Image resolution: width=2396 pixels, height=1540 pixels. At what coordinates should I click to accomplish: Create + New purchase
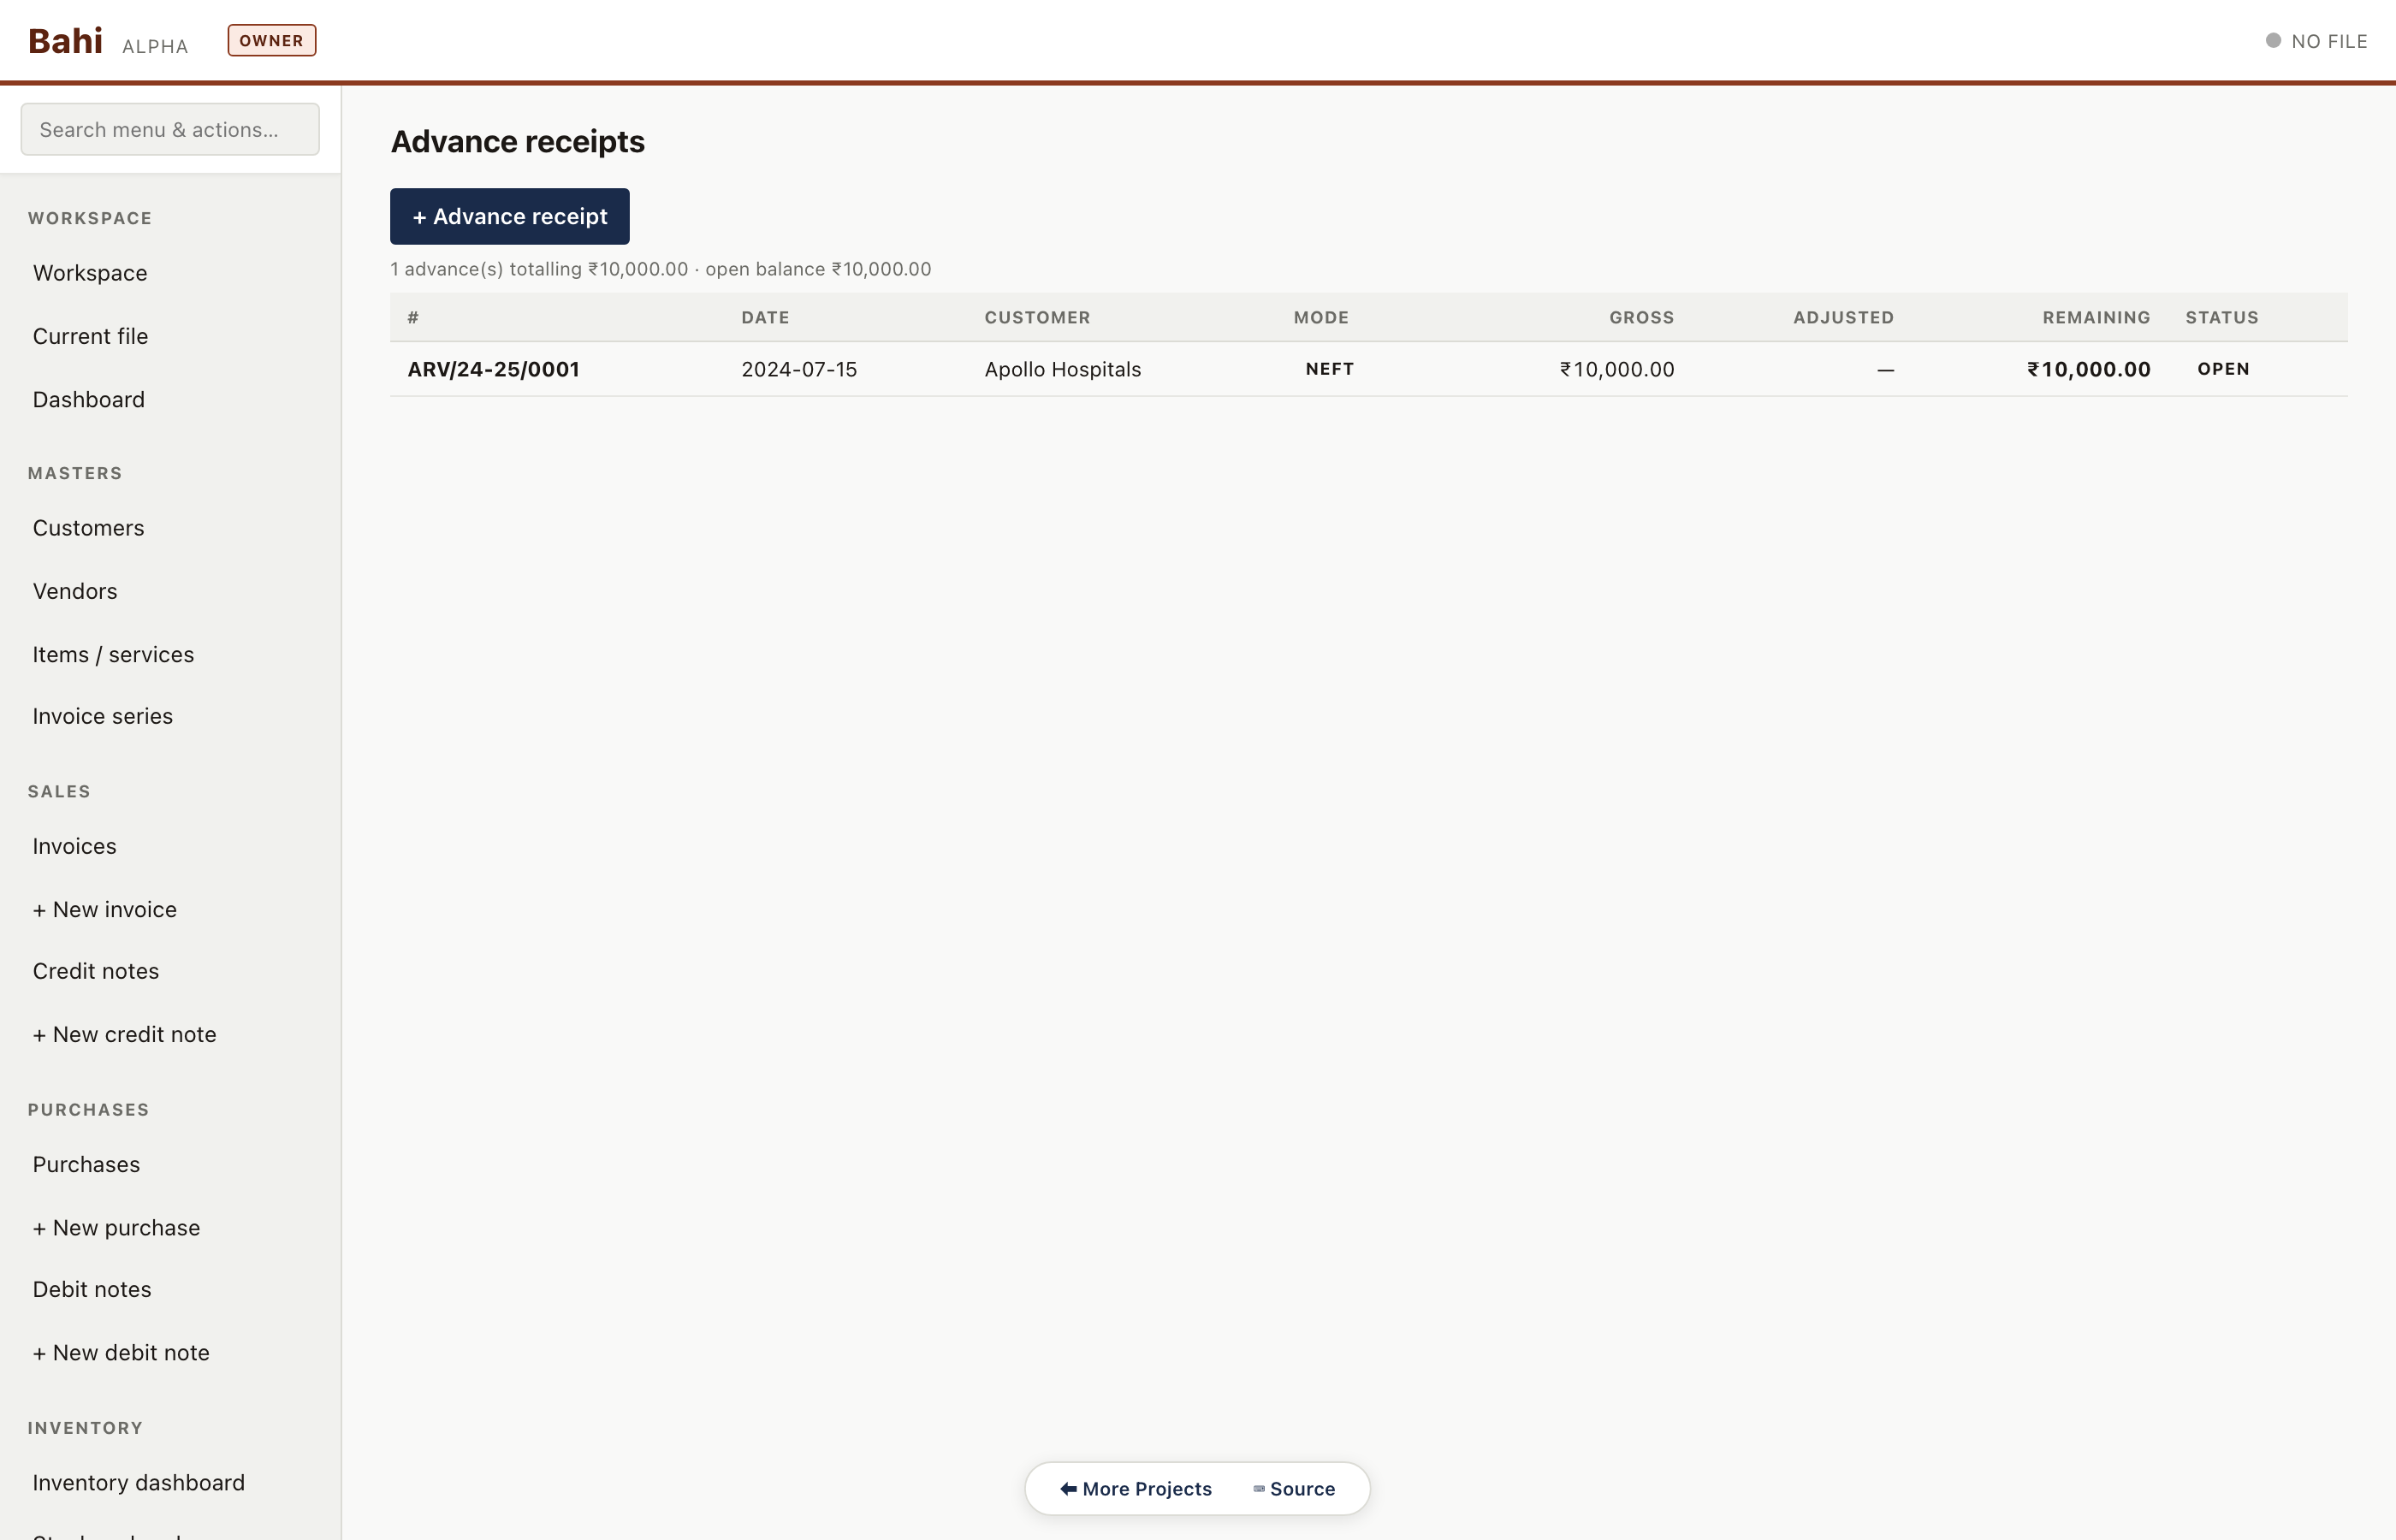click(x=116, y=1228)
